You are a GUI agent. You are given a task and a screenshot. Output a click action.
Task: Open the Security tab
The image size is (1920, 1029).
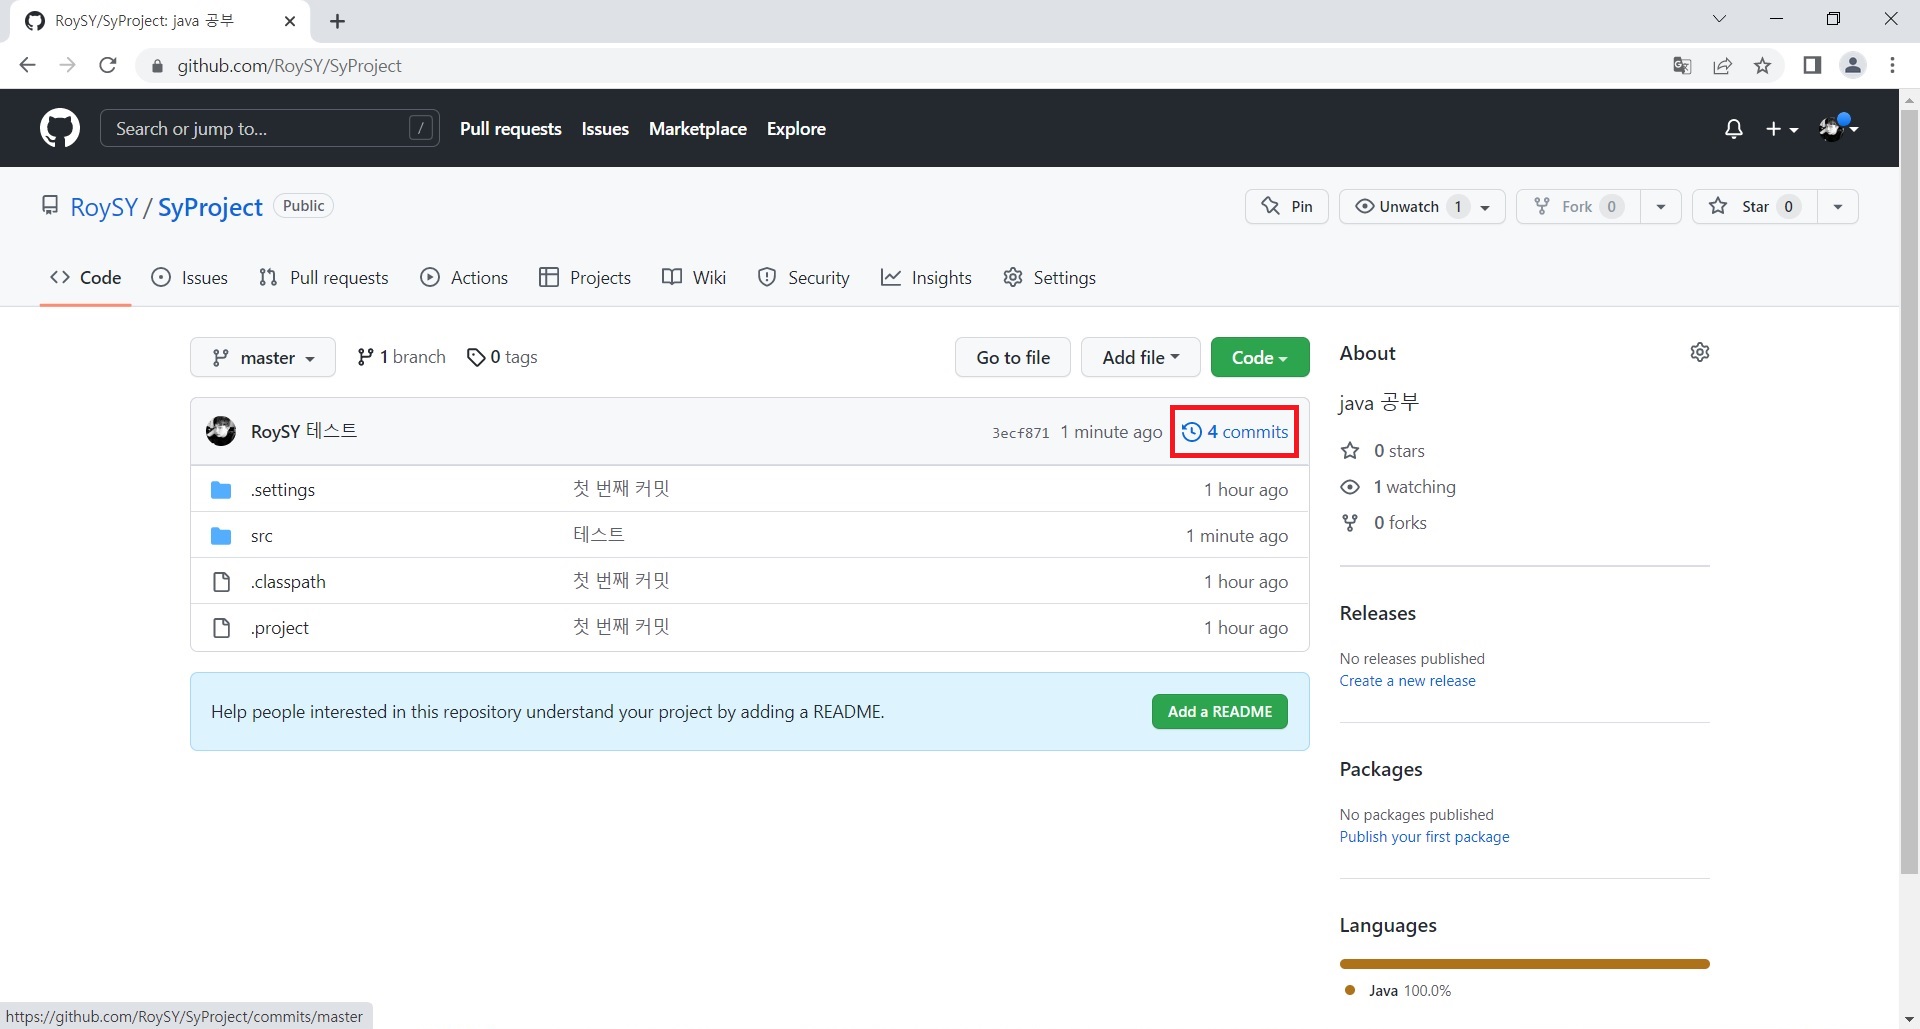[x=804, y=278]
